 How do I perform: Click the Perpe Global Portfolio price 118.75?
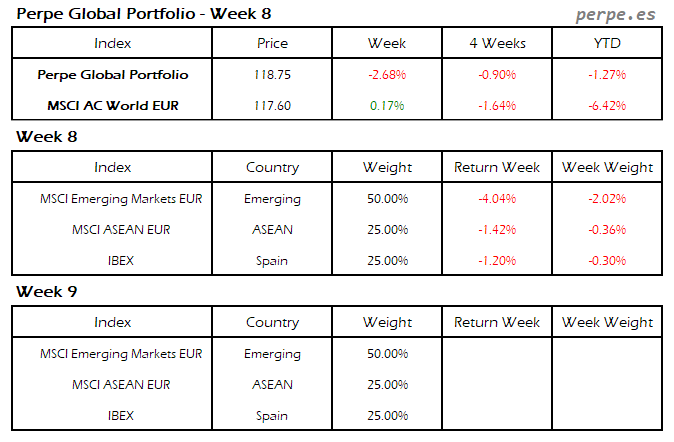coord(272,75)
